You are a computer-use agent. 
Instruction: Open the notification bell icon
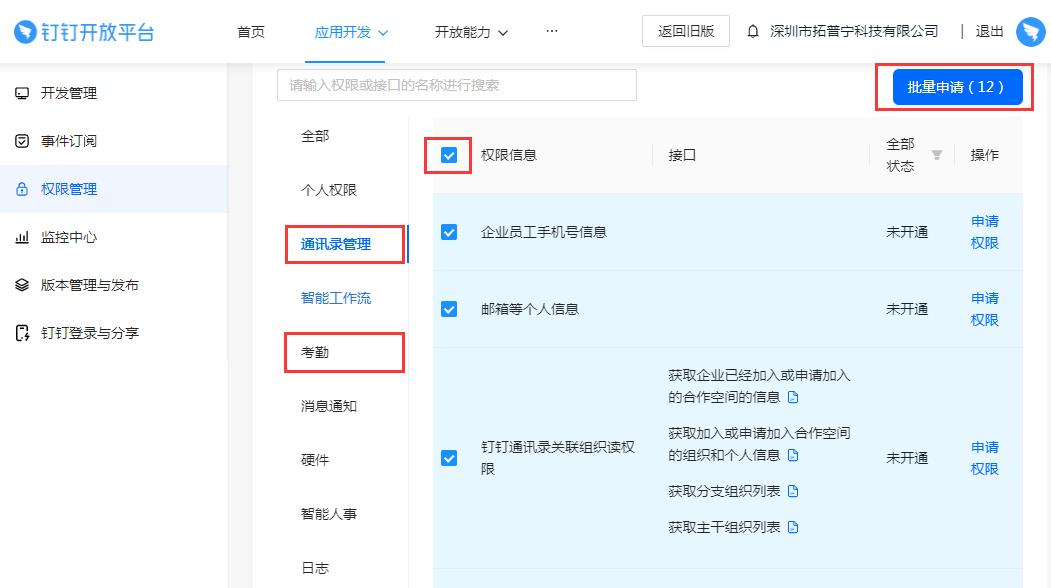pyautogui.click(x=753, y=32)
